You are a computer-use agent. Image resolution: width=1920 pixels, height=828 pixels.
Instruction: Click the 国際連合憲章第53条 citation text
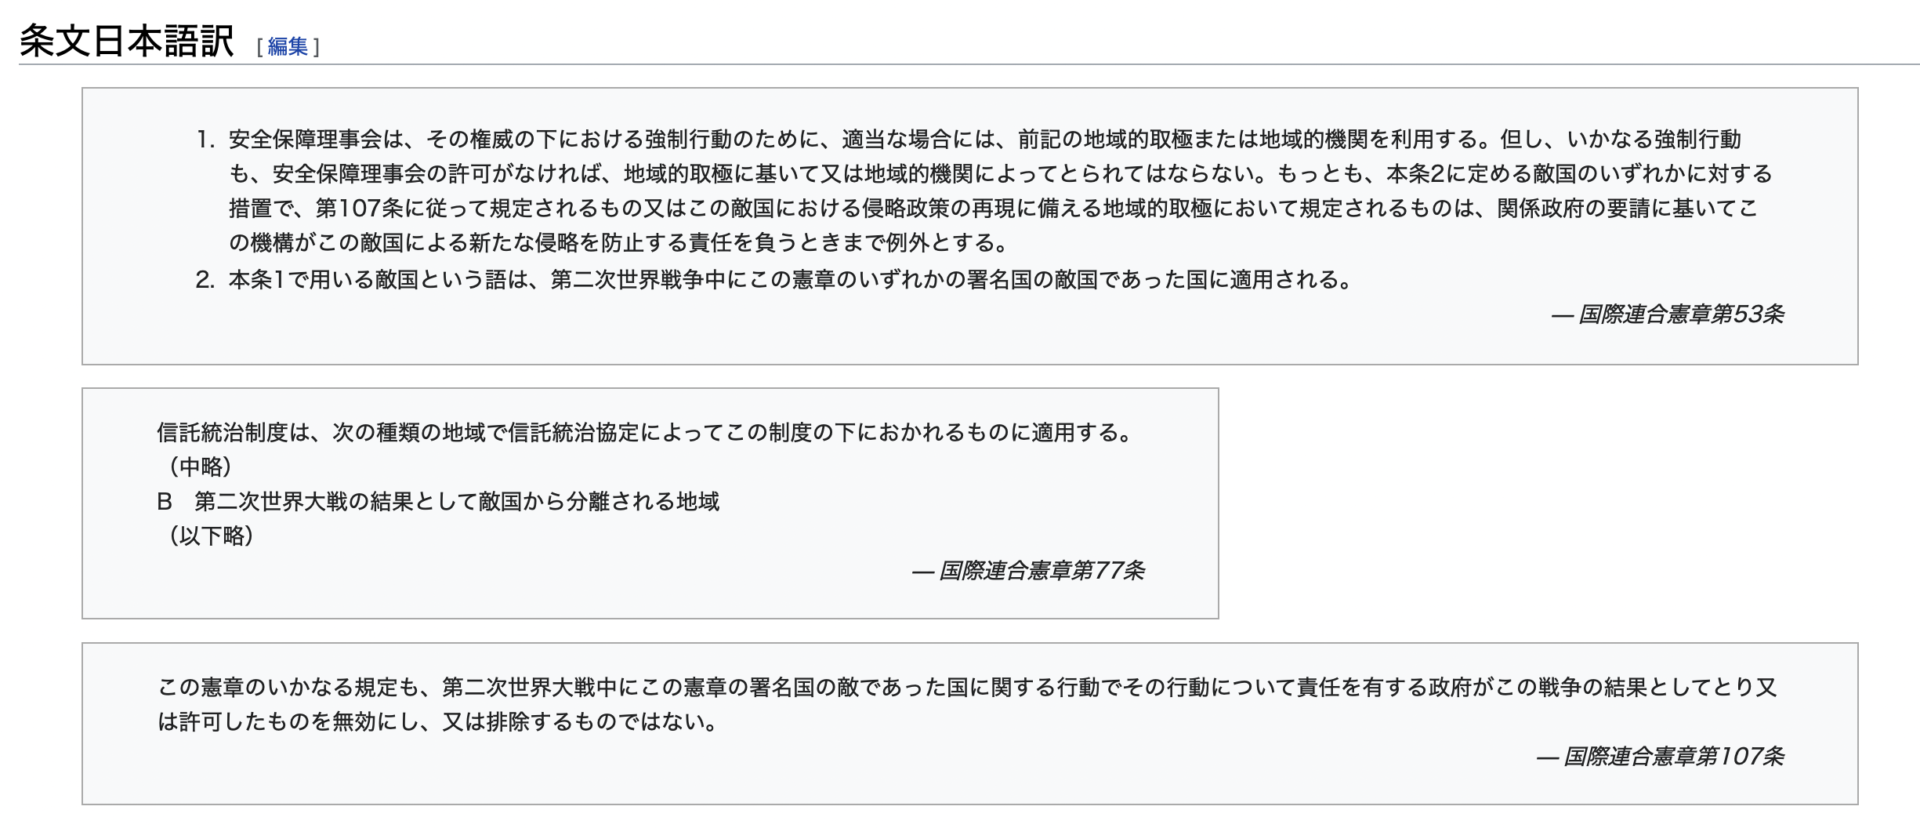click(1680, 315)
